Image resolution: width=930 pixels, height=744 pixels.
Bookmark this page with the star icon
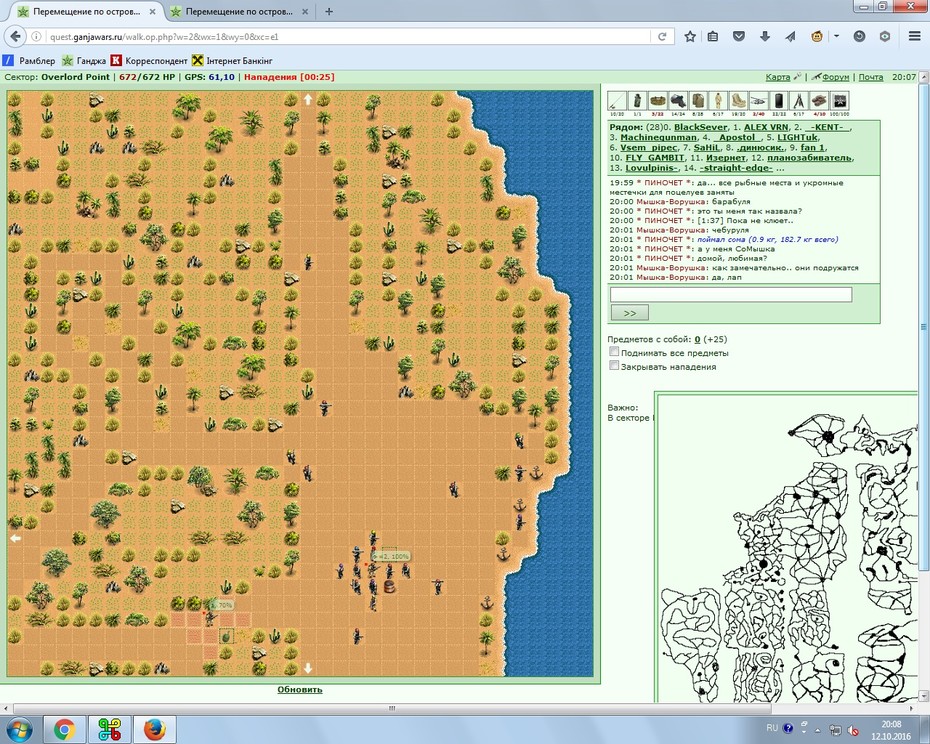(x=690, y=37)
